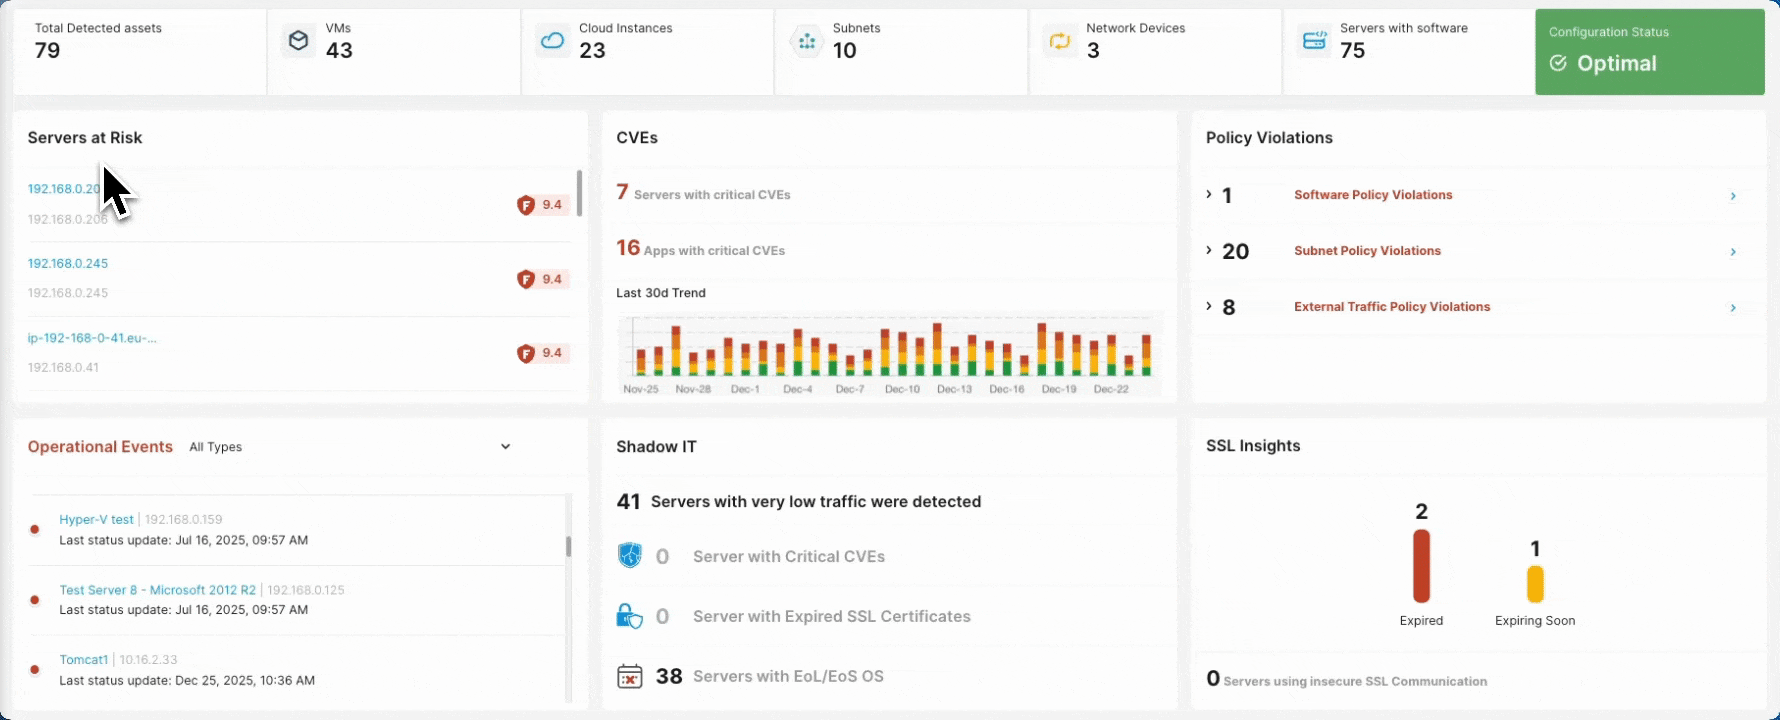This screenshot has width=1780, height=720.
Task: Click the Servers with software icon
Action: 1313,41
